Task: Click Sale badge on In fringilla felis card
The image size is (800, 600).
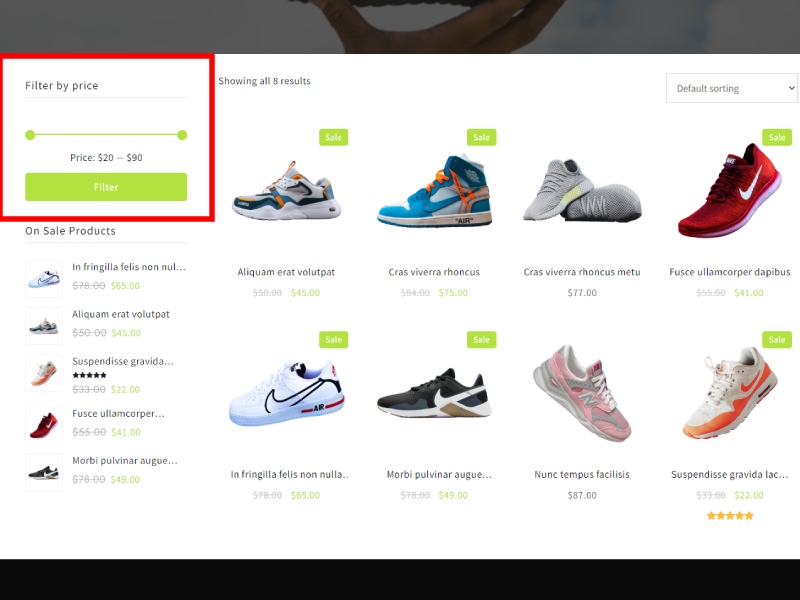Action: 334,340
